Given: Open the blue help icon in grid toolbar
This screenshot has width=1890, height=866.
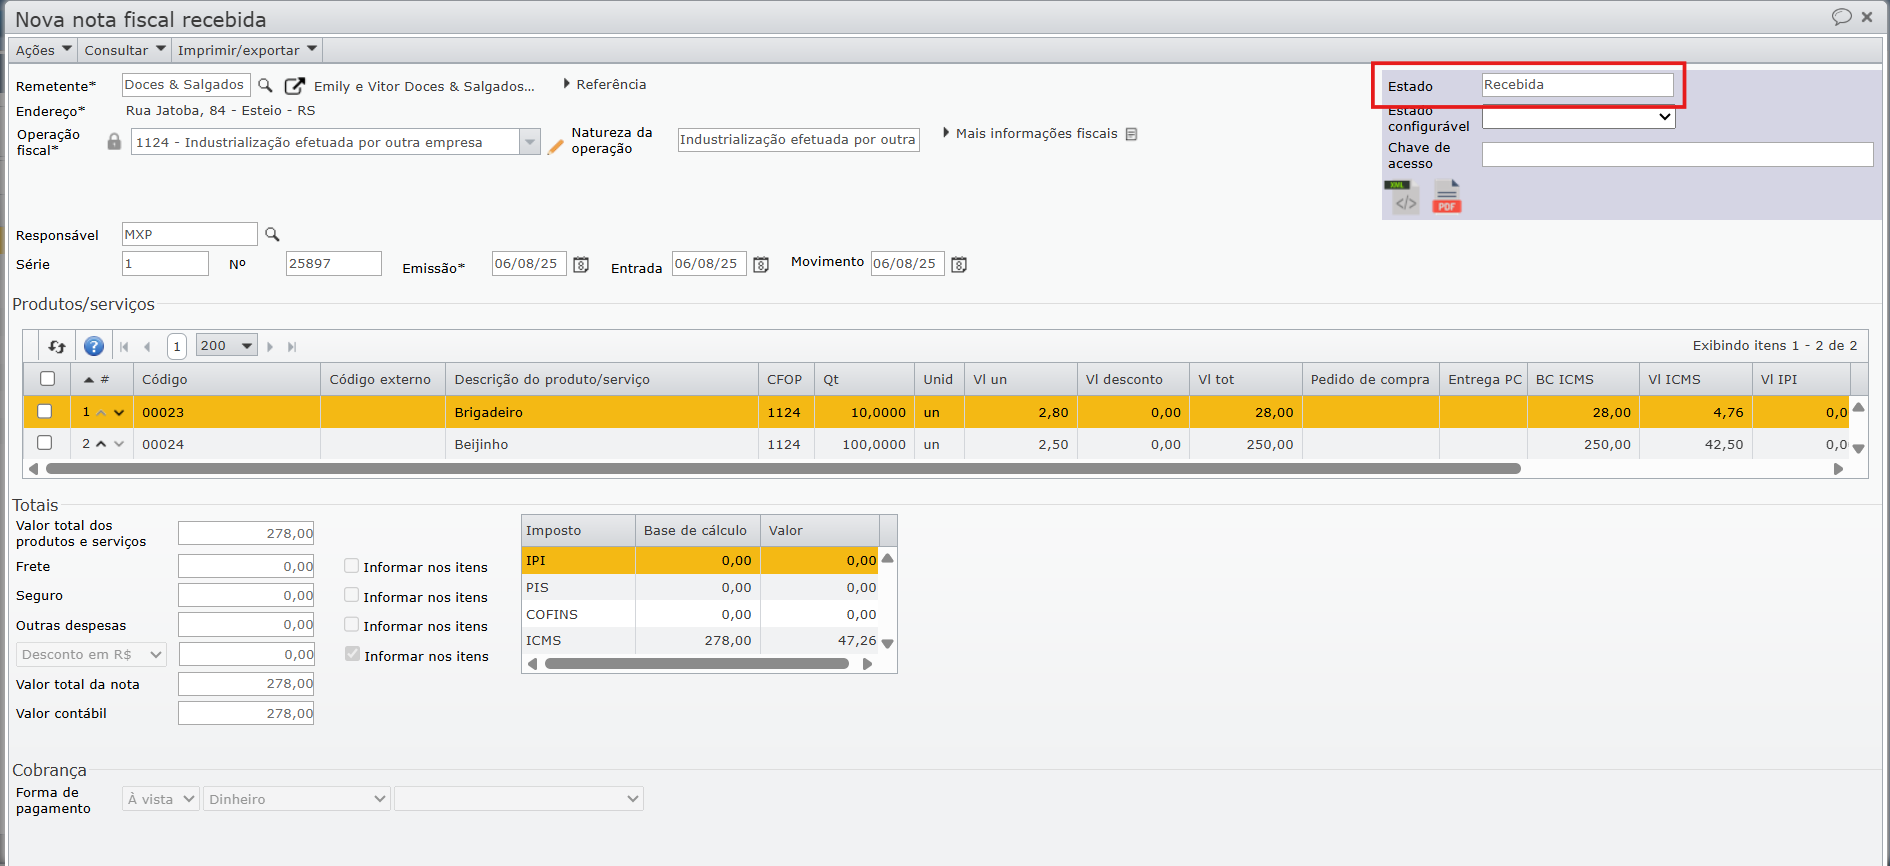Looking at the screenshot, I should pyautogui.click(x=94, y=347).
